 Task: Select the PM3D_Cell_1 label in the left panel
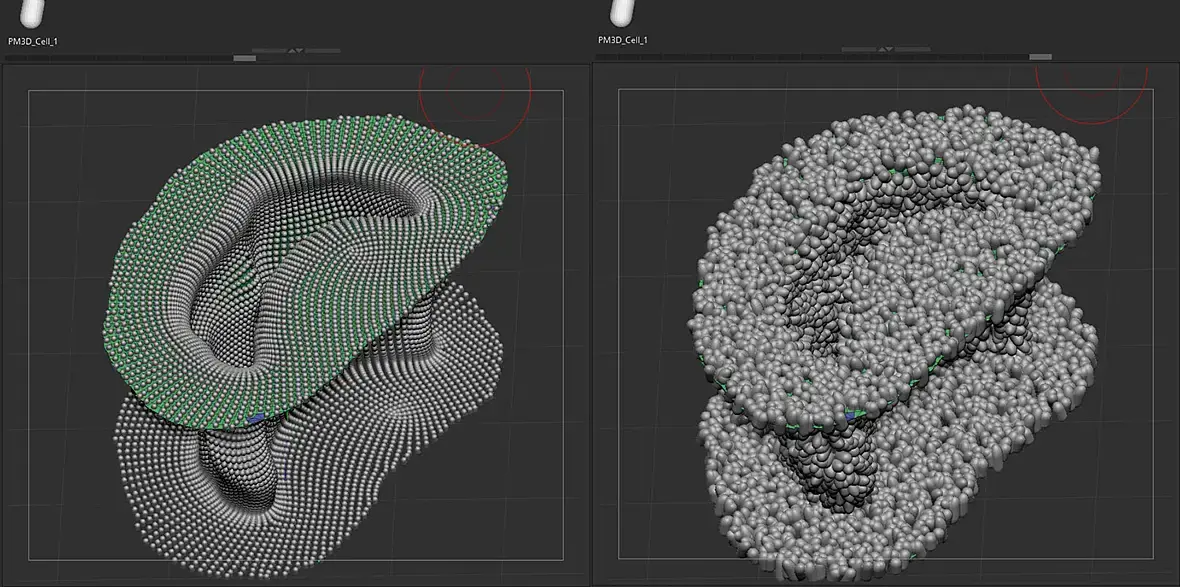(x=32, y=41)
